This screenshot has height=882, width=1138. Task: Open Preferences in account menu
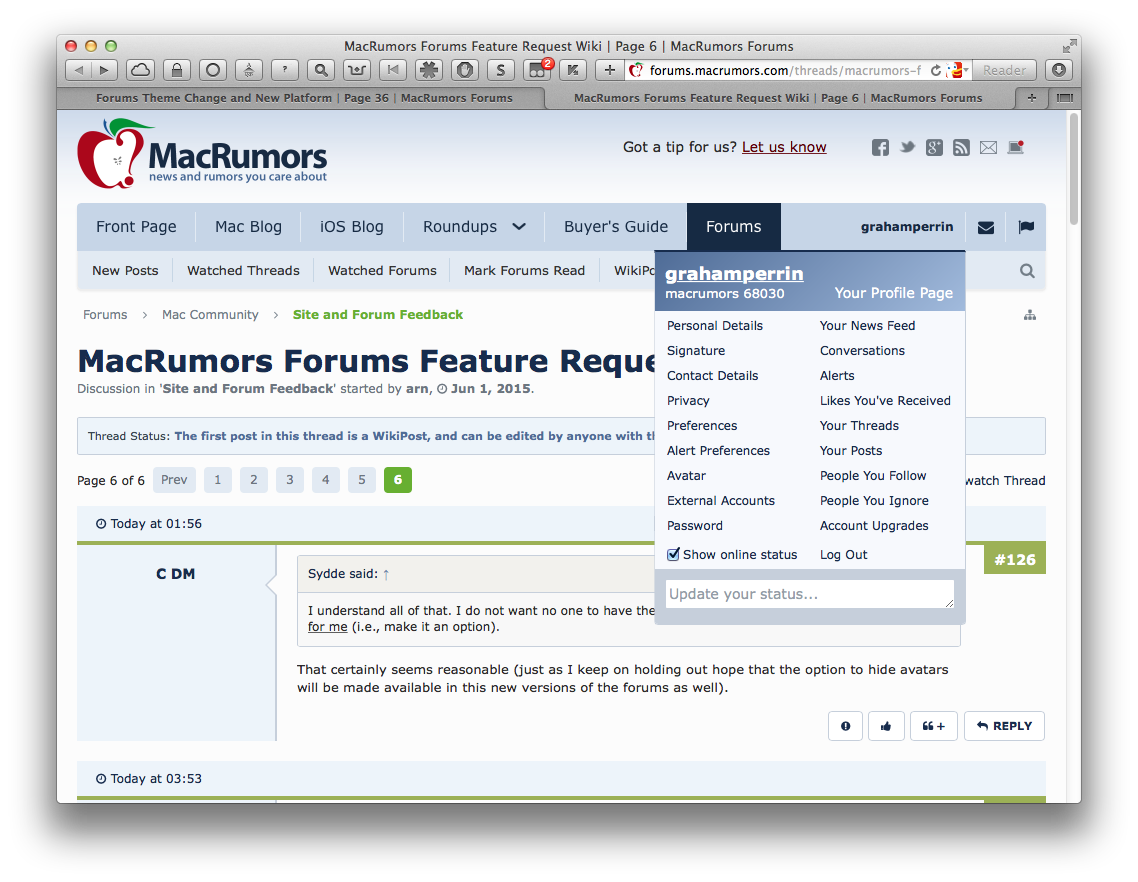point(702,426)
